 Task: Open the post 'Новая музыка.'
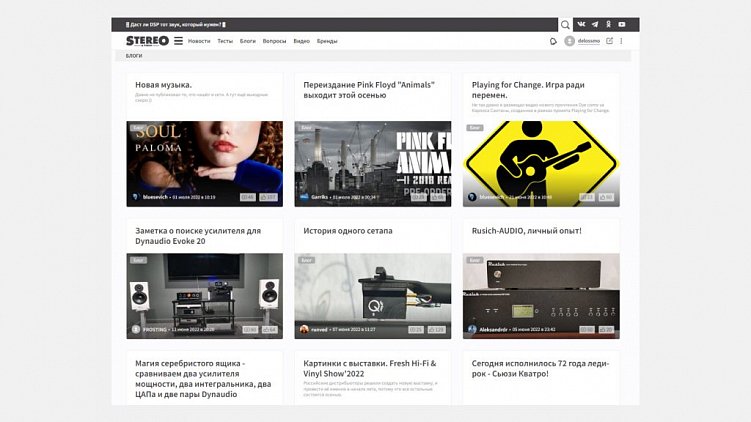pos(163,85)
